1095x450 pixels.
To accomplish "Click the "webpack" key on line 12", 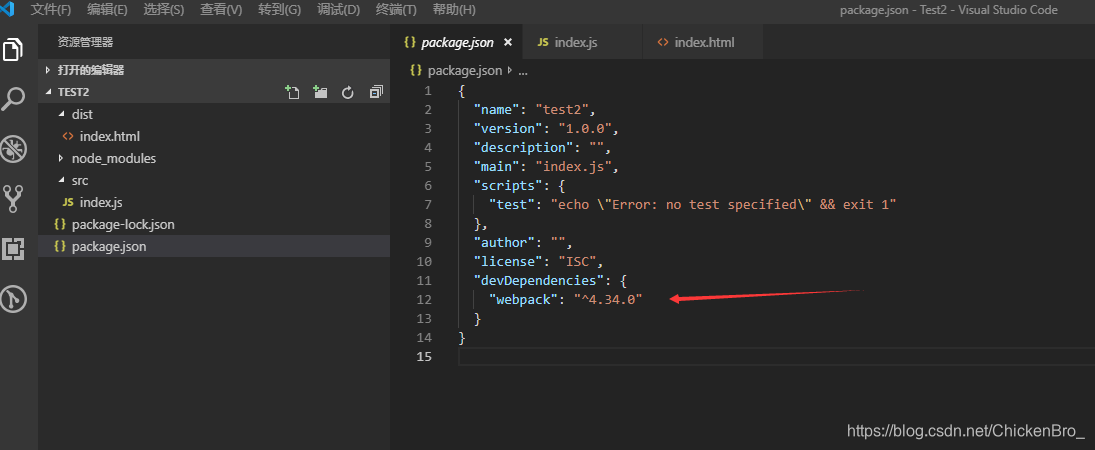I will tap(522, 299).
